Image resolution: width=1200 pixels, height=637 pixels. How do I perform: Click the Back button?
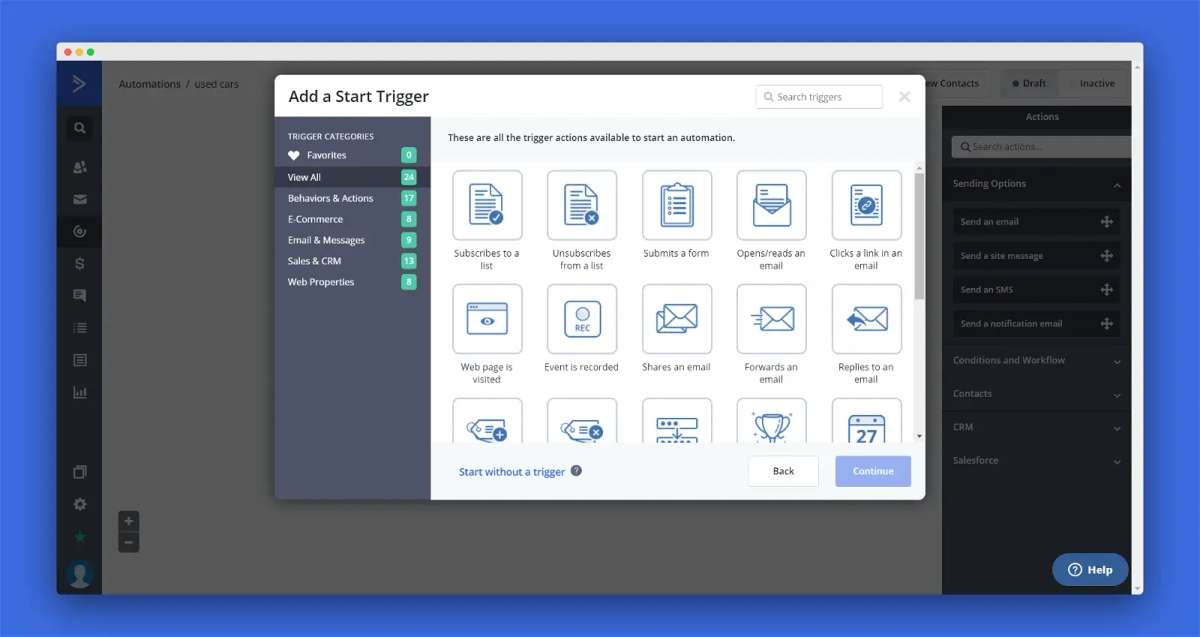click(x=784, y=471)
